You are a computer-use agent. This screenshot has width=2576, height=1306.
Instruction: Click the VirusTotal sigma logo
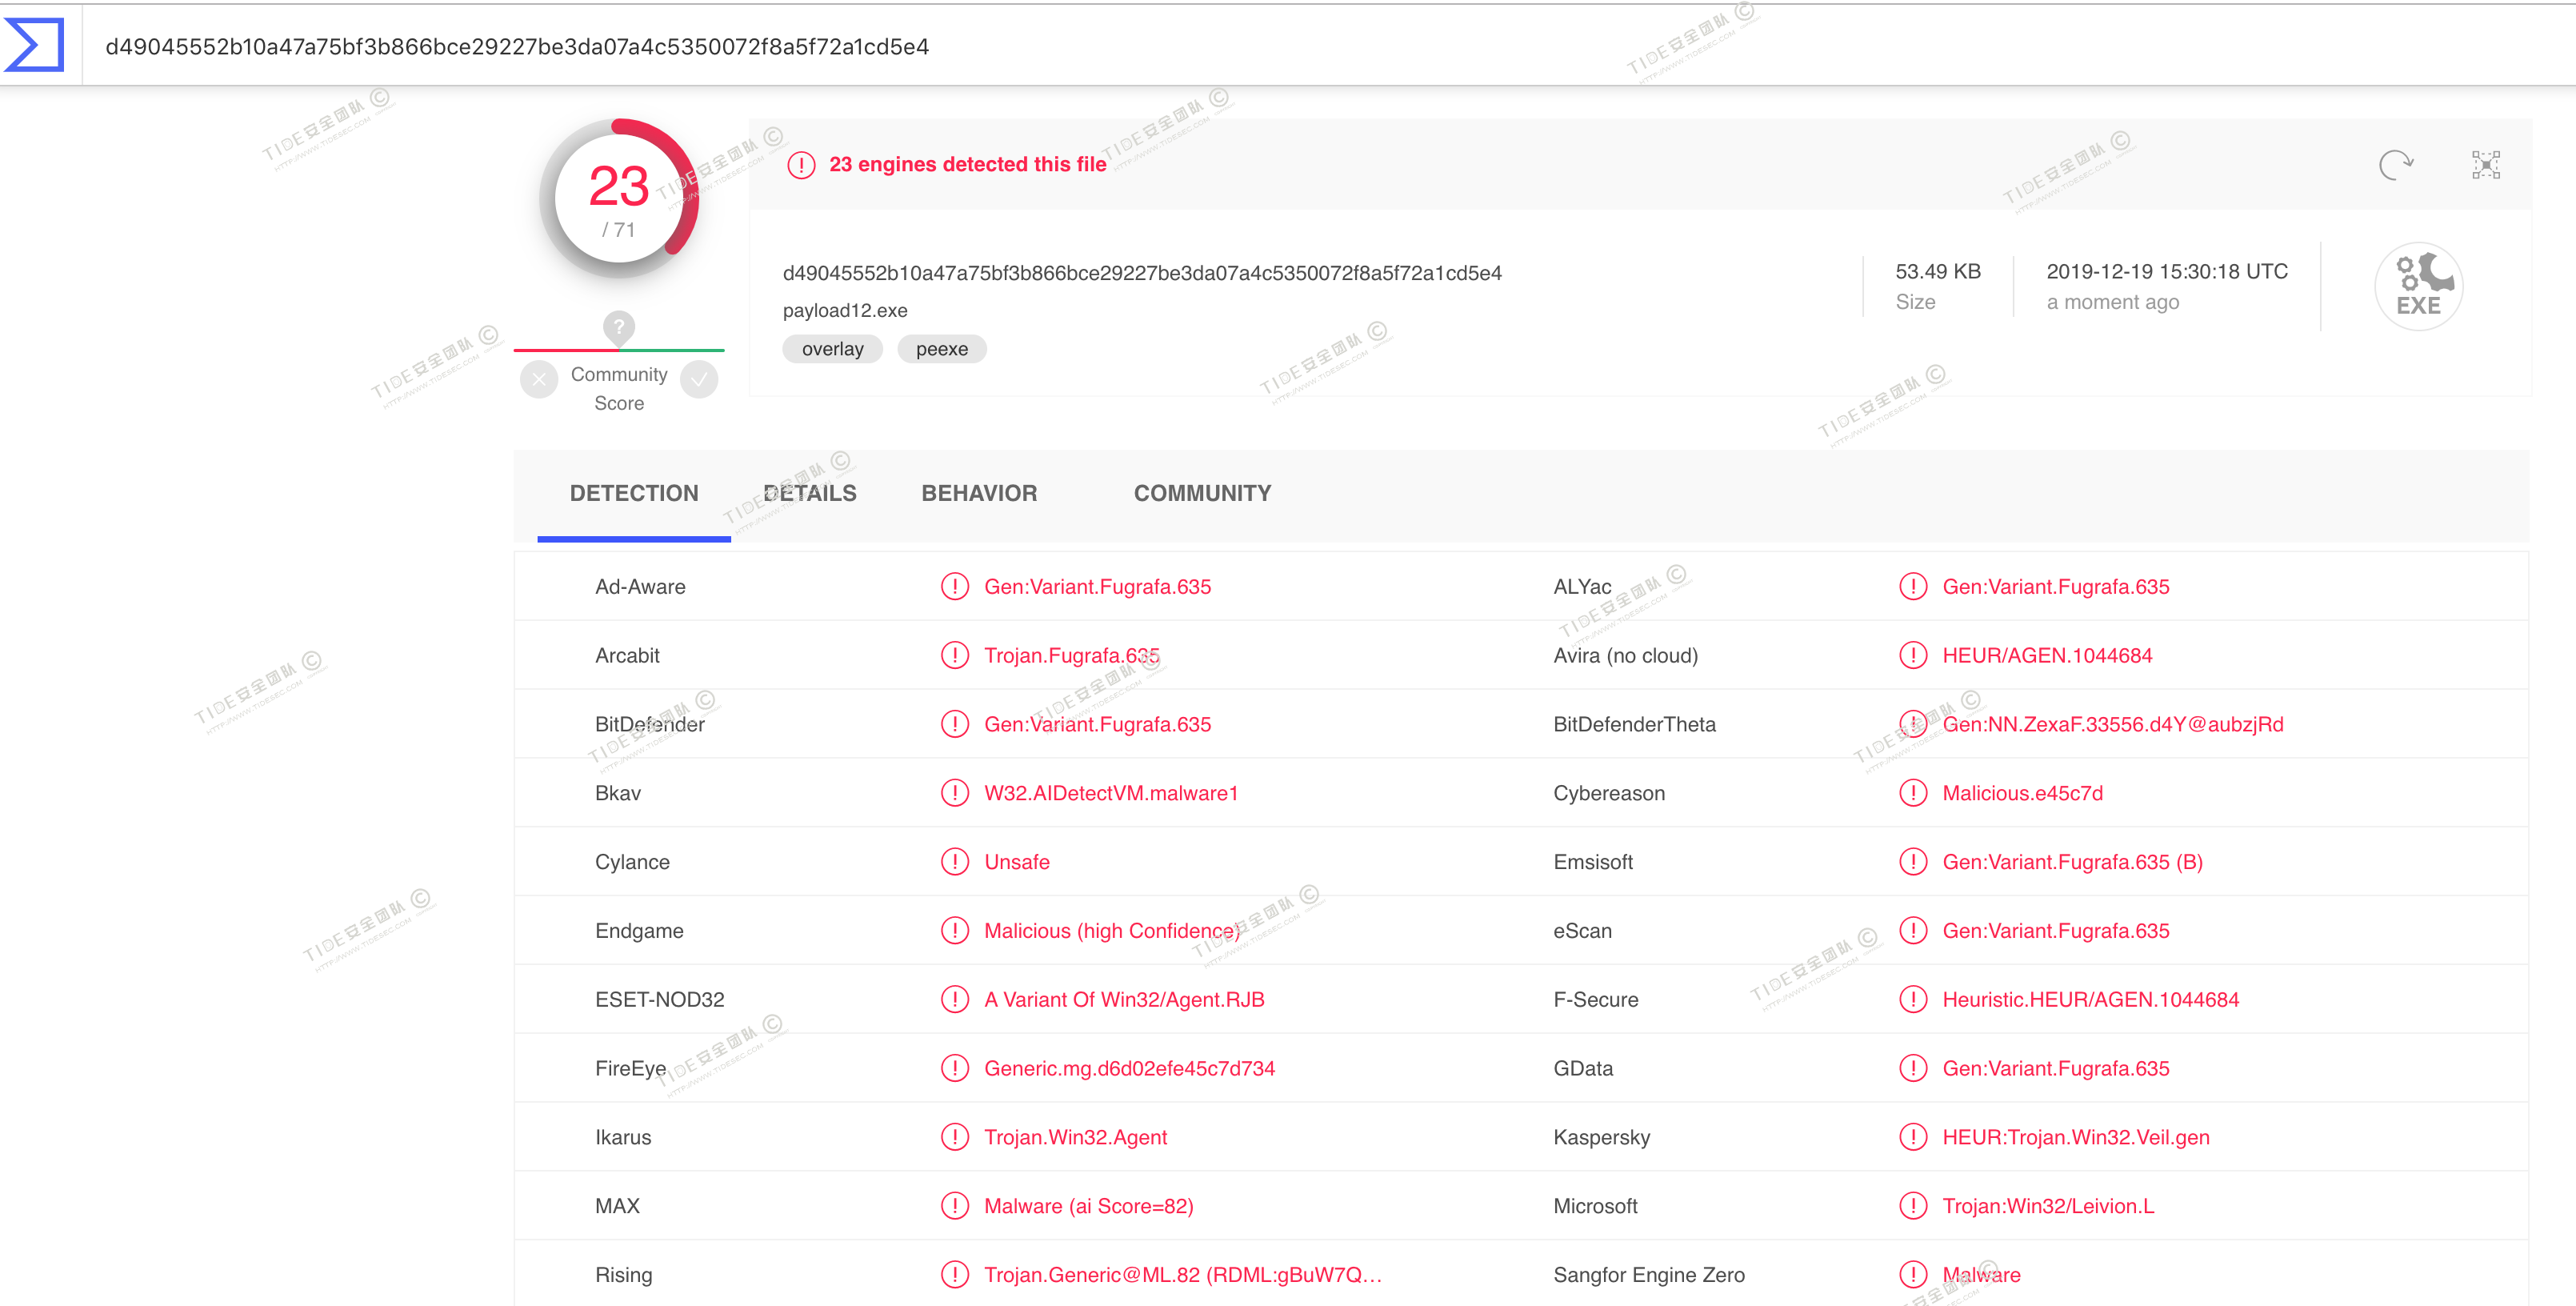point(34,45)
